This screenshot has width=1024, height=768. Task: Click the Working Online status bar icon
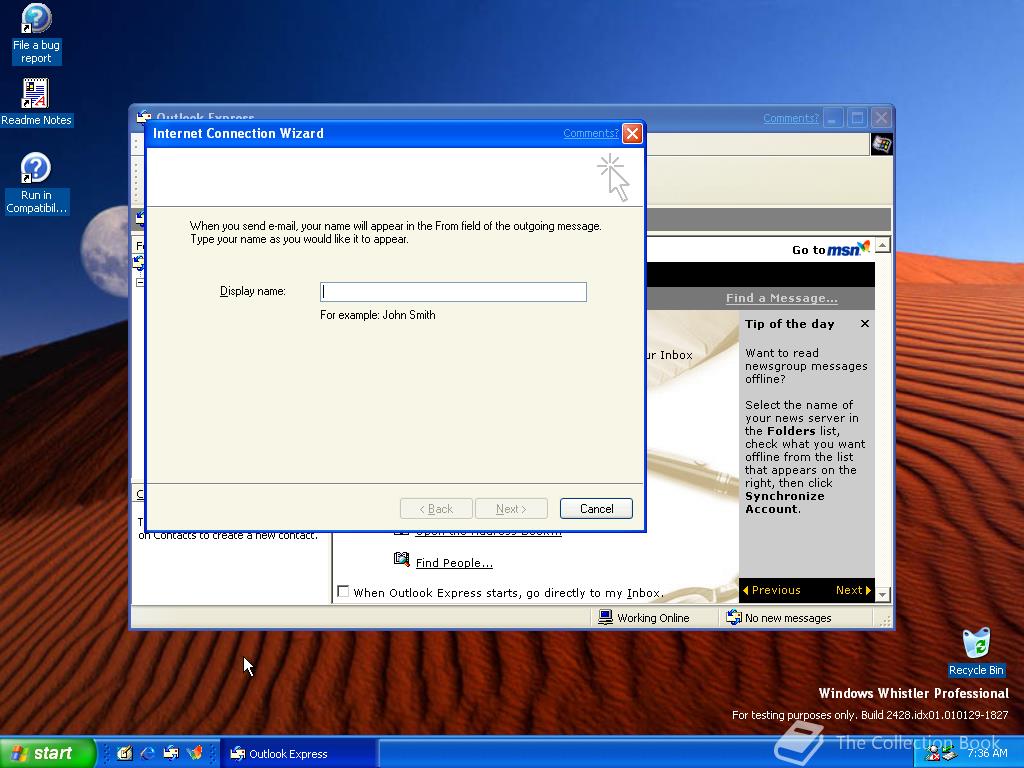pyautogui.click(x=605, y=617)
